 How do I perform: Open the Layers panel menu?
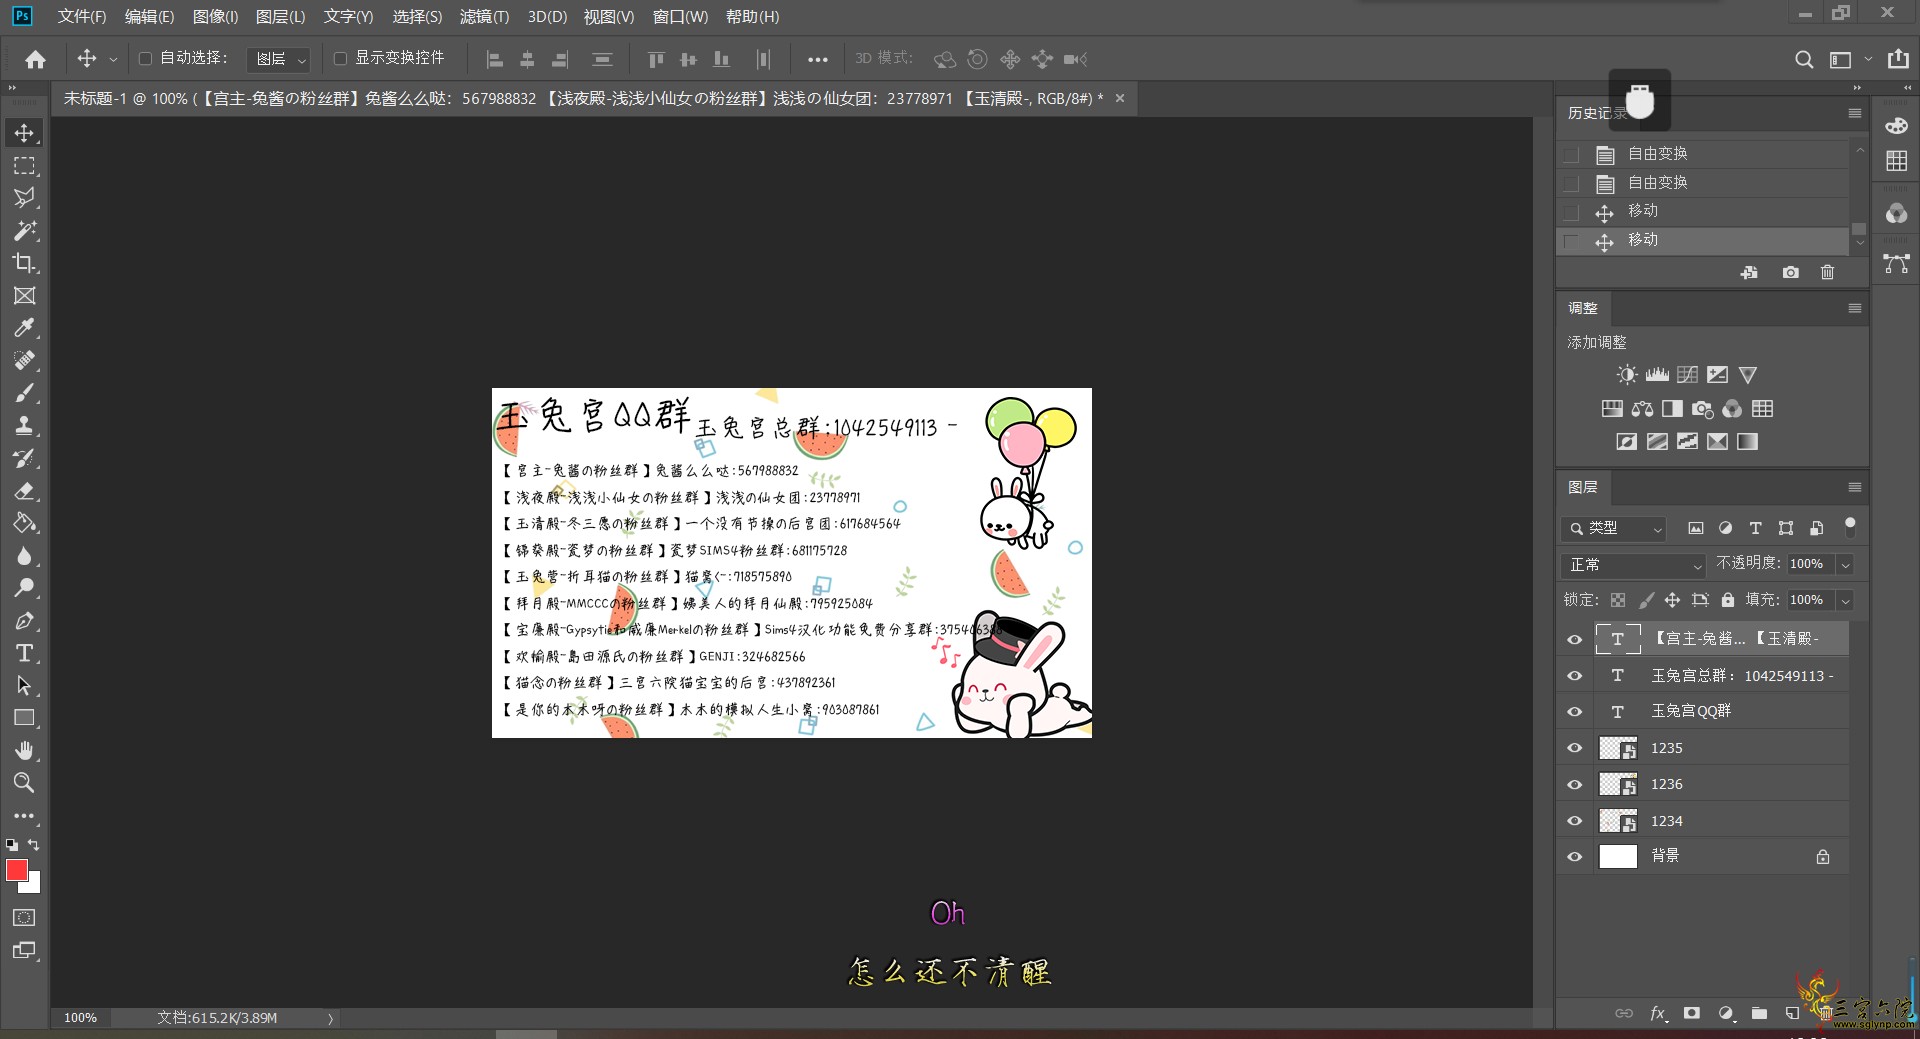[x=1855, y=487]
